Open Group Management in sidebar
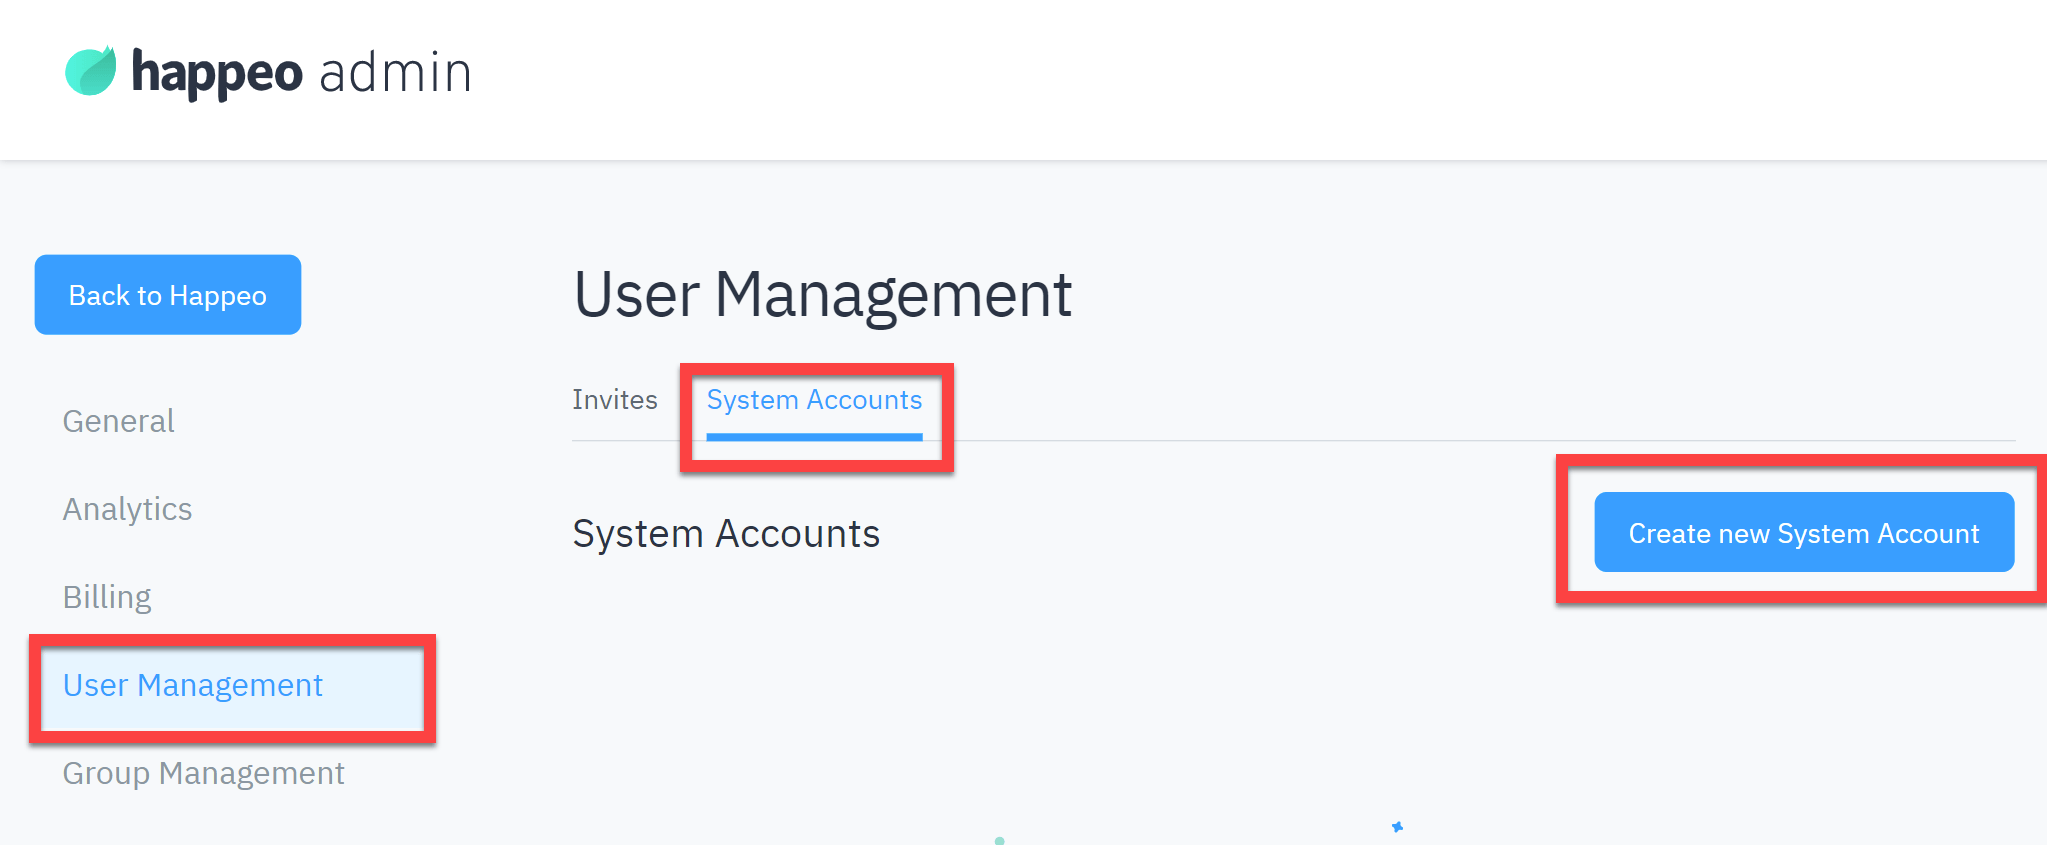The image size is (2047, 845). coord(203,773)
